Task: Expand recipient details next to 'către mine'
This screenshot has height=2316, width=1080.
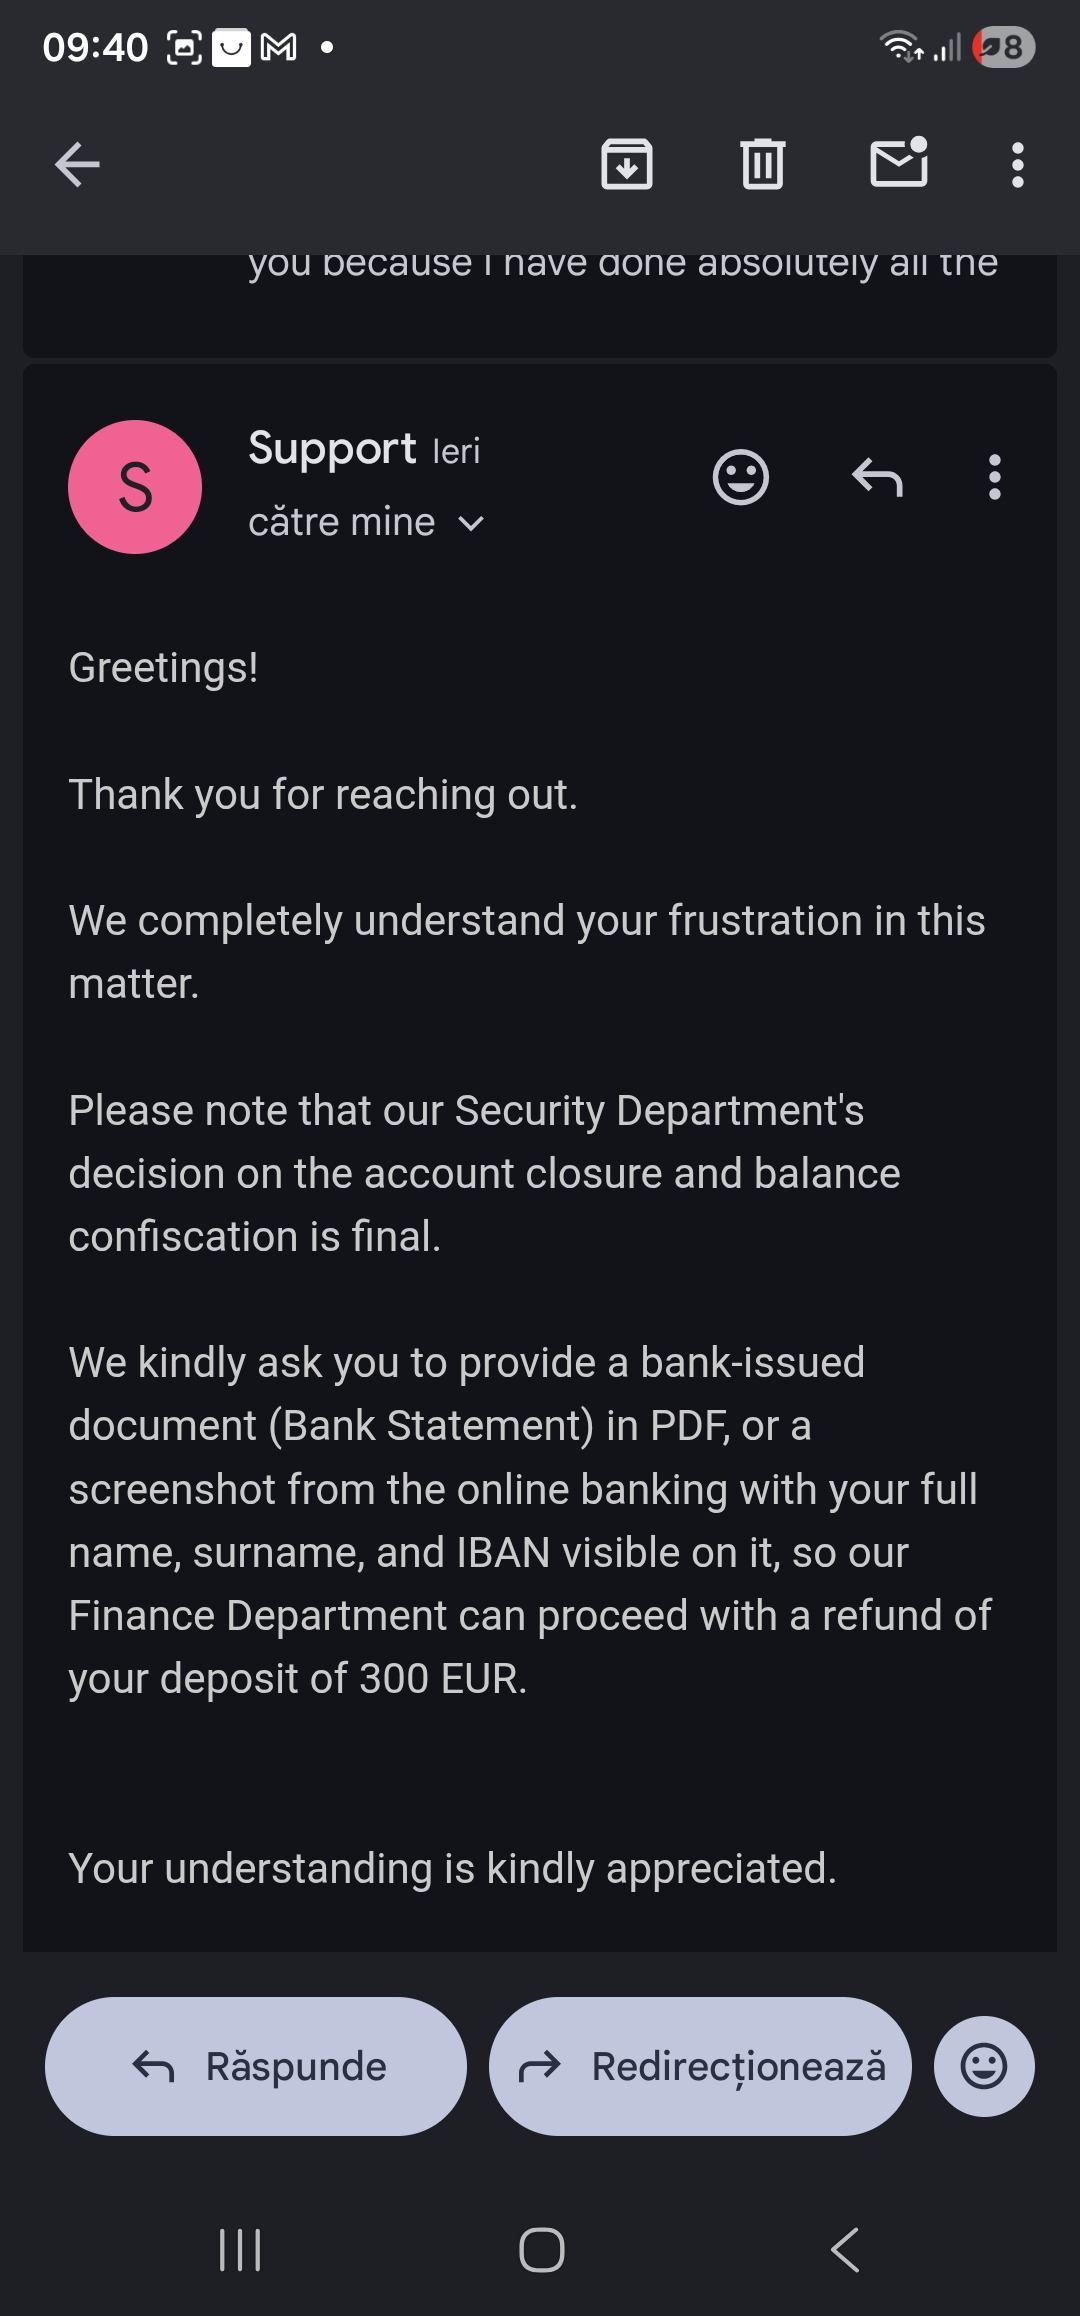Action: [x=471, y=523]
